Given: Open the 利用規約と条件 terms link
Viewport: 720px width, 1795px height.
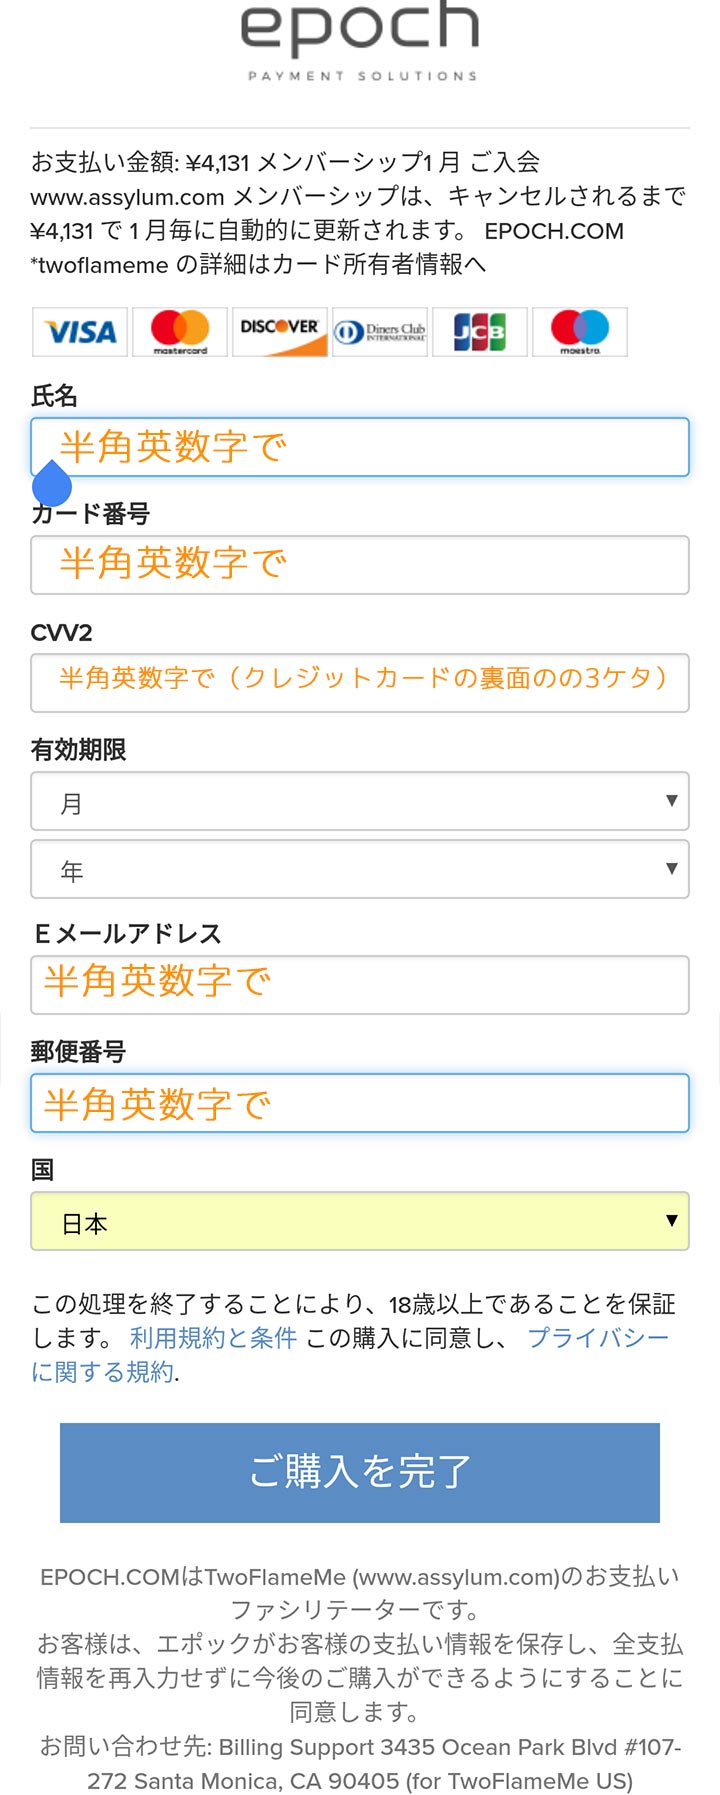Looking at the screenshot, I should click(x=213, y=1338).
